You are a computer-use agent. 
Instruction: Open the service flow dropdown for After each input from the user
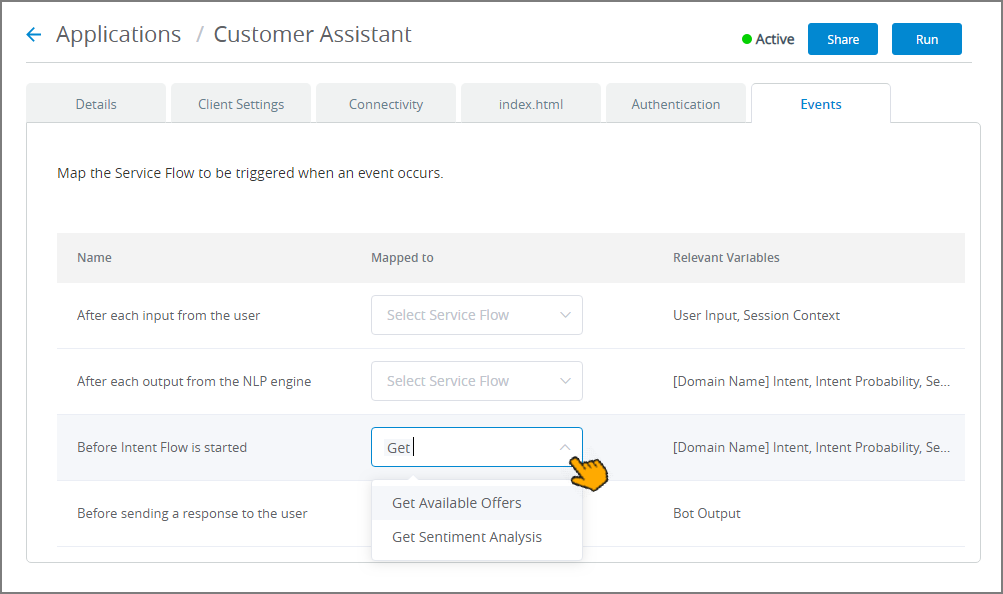pyautogui.click(x=477, y=315)
